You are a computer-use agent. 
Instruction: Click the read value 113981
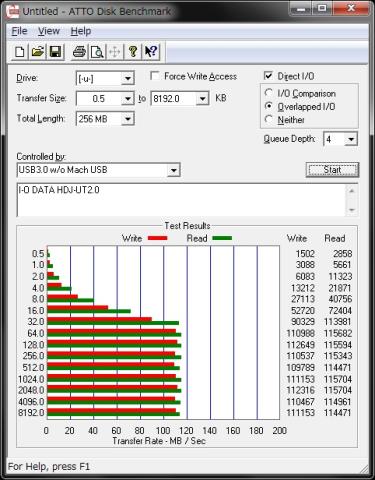pos(338,322)
